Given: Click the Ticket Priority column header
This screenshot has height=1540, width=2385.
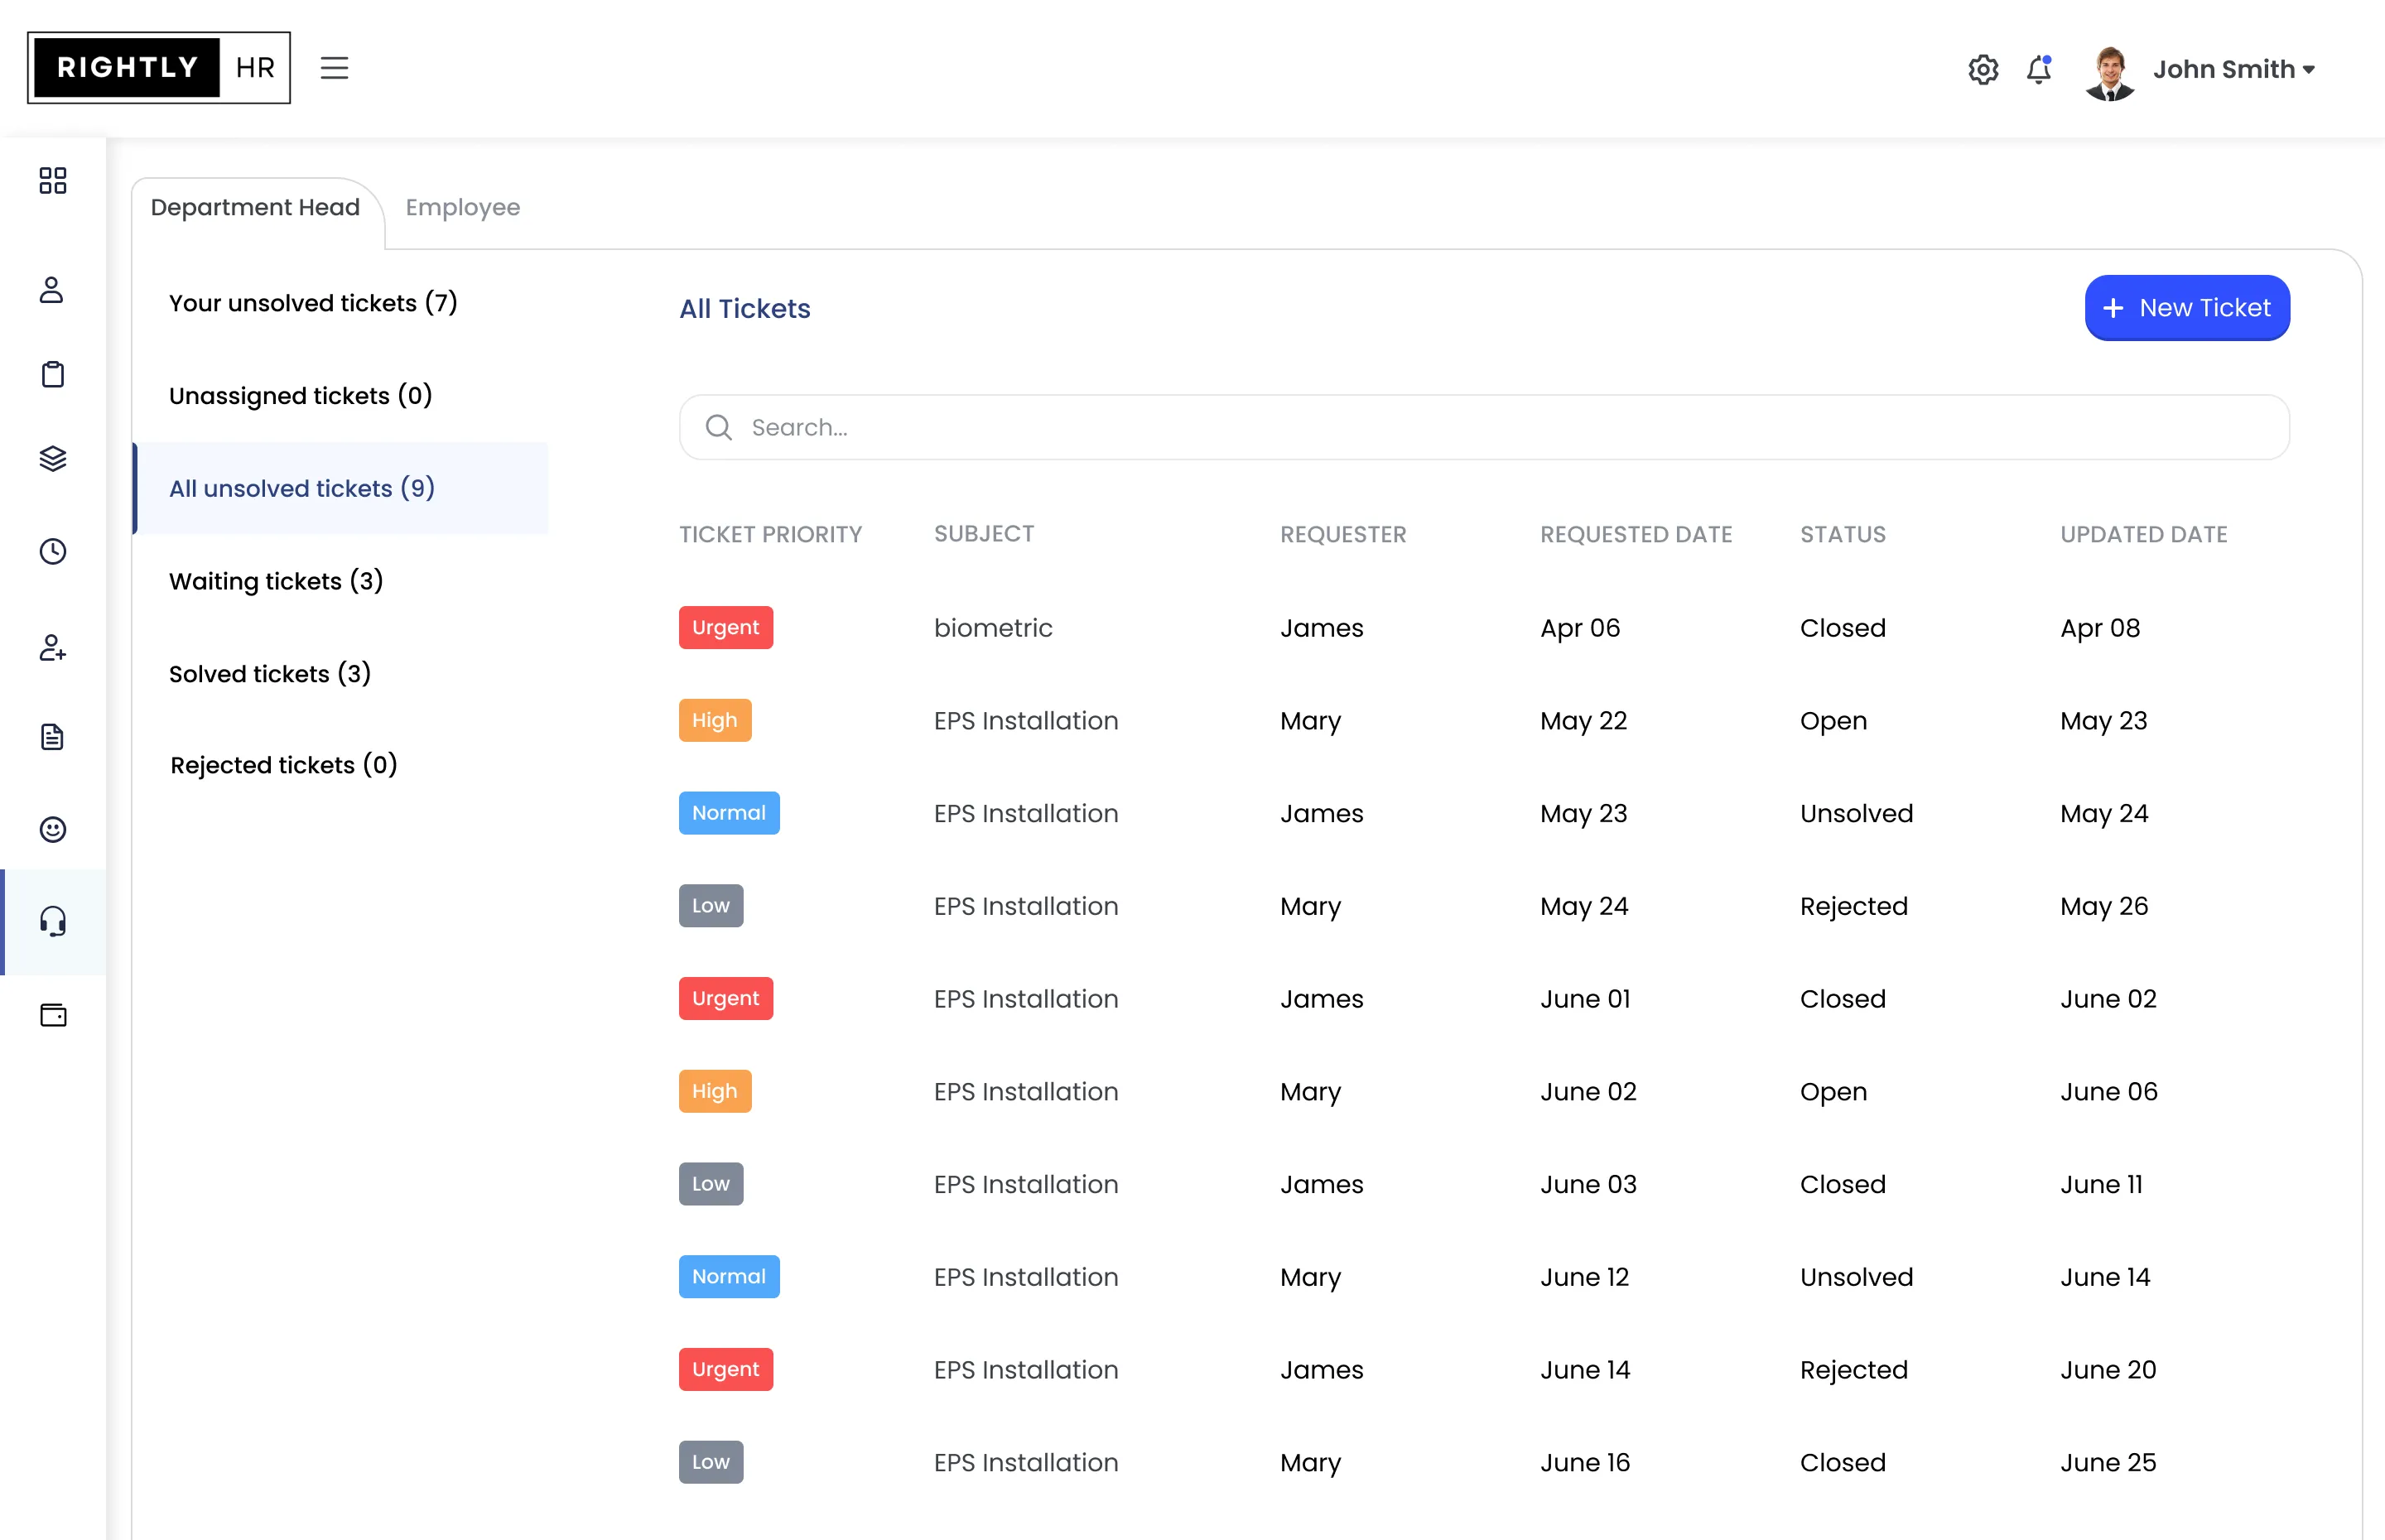Looking at the screenshot, I should (770, 534).
